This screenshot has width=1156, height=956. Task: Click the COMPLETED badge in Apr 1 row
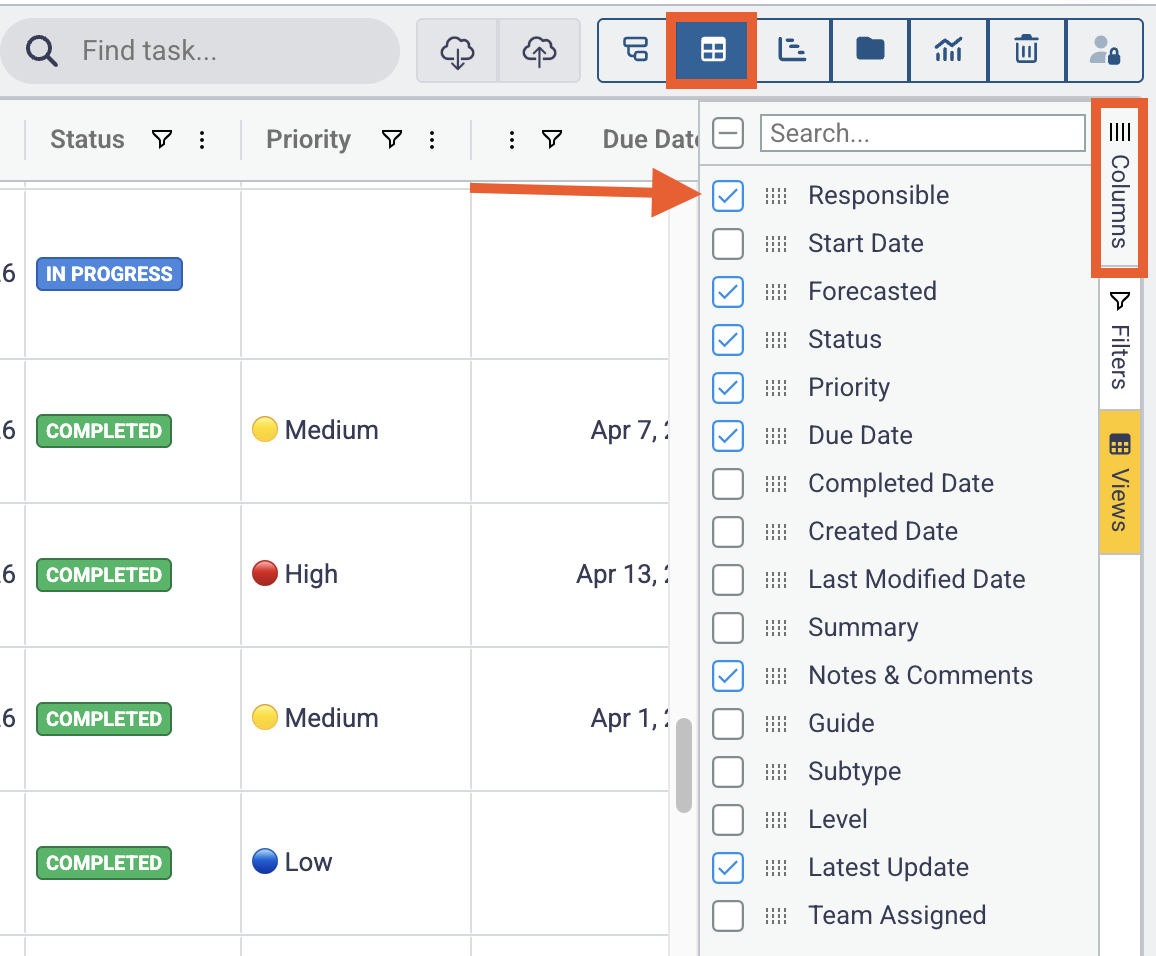point(104,719)
